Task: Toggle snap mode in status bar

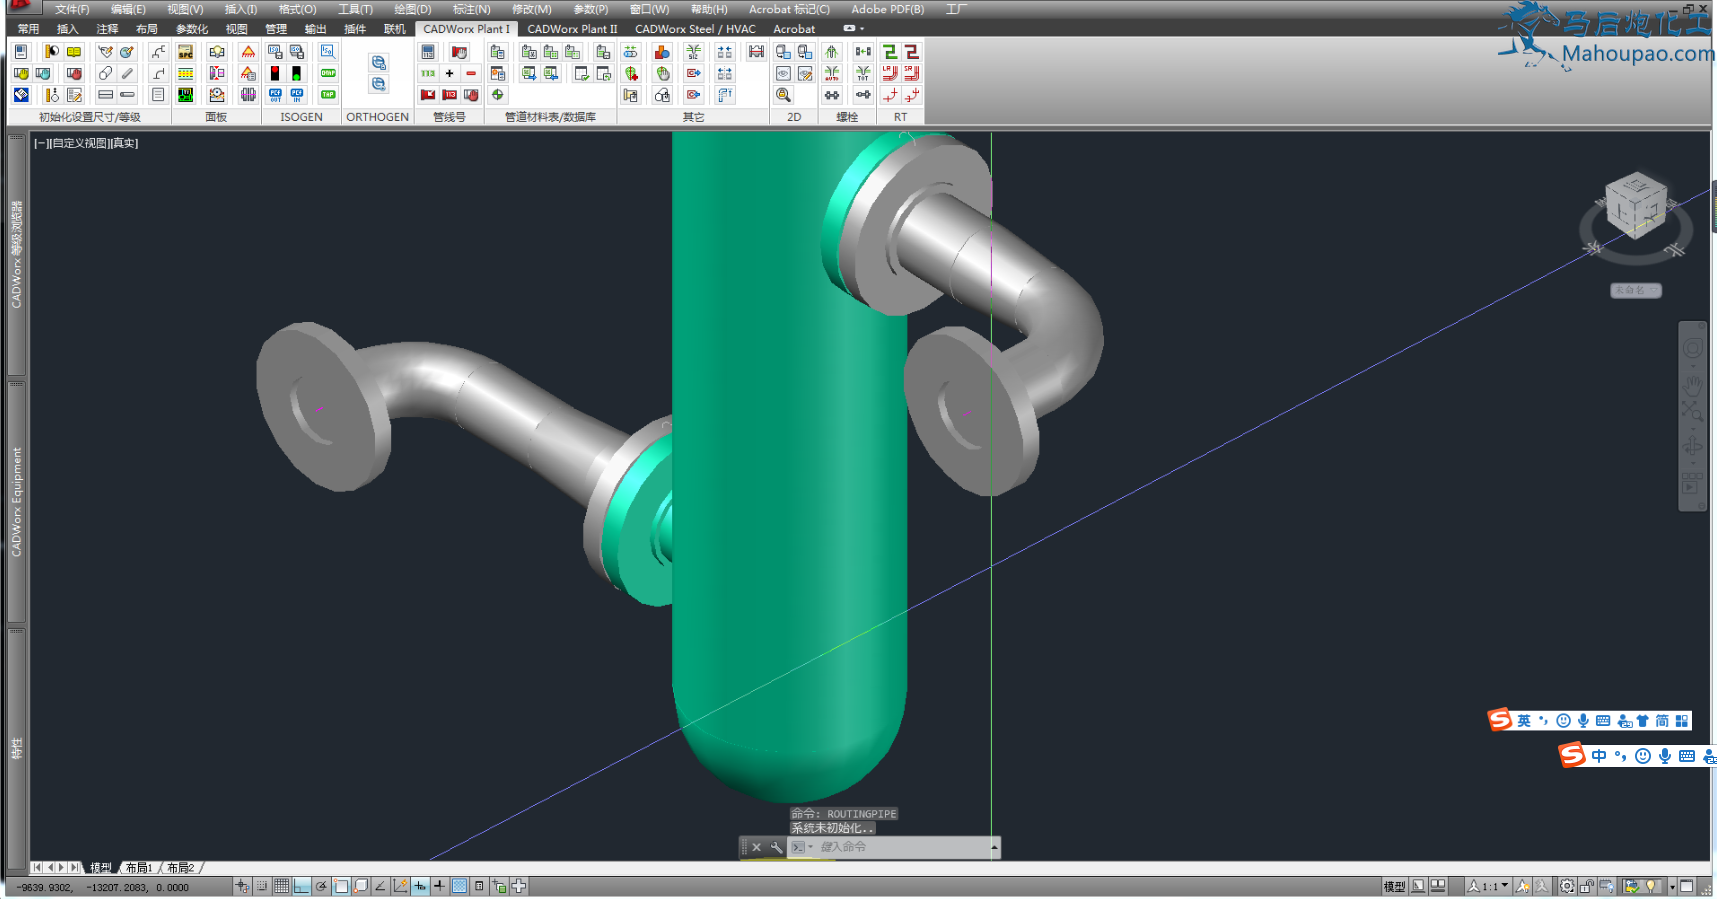Action: [x=262, y=886]
